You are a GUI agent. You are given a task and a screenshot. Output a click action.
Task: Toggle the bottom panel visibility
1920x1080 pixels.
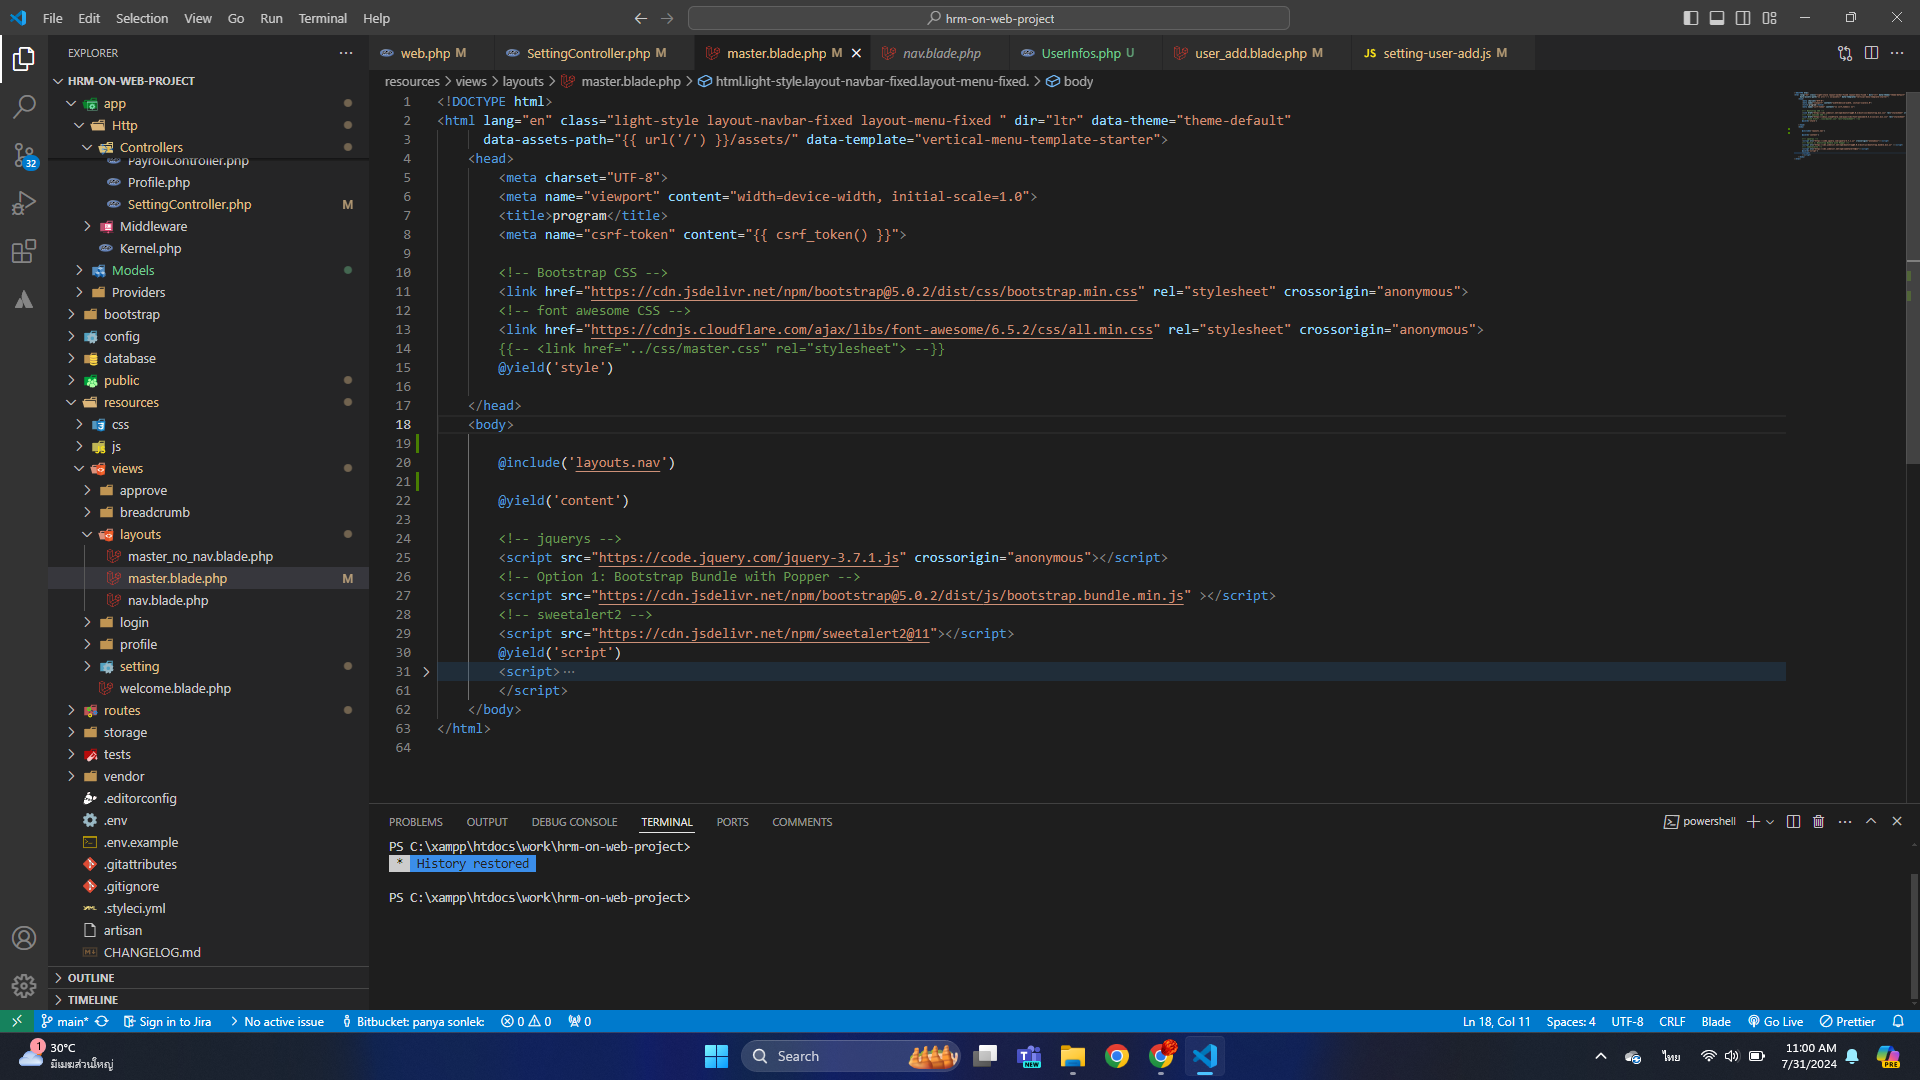click(x=1717, y=18)
